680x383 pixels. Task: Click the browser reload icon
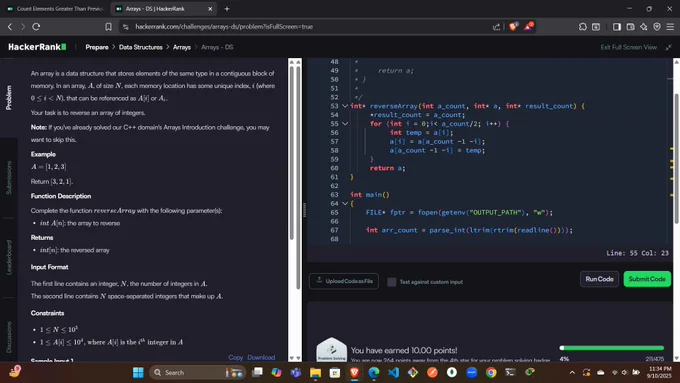coord(36,26)
